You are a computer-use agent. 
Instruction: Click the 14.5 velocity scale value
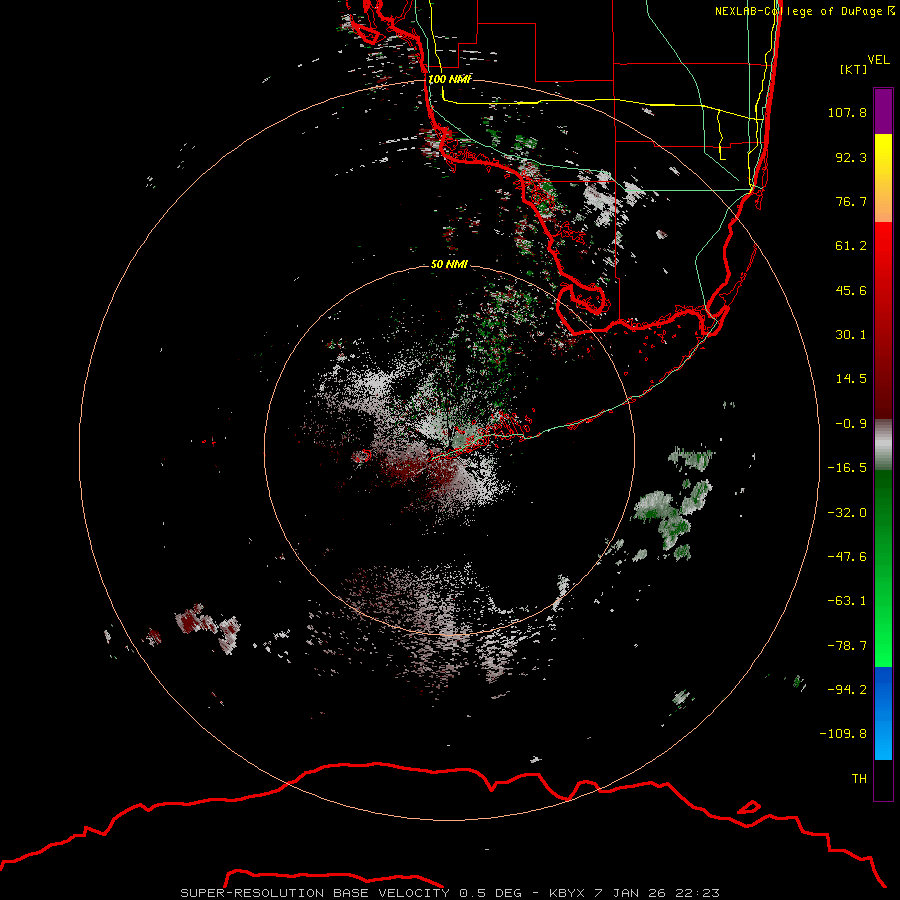tap(851, 379)
